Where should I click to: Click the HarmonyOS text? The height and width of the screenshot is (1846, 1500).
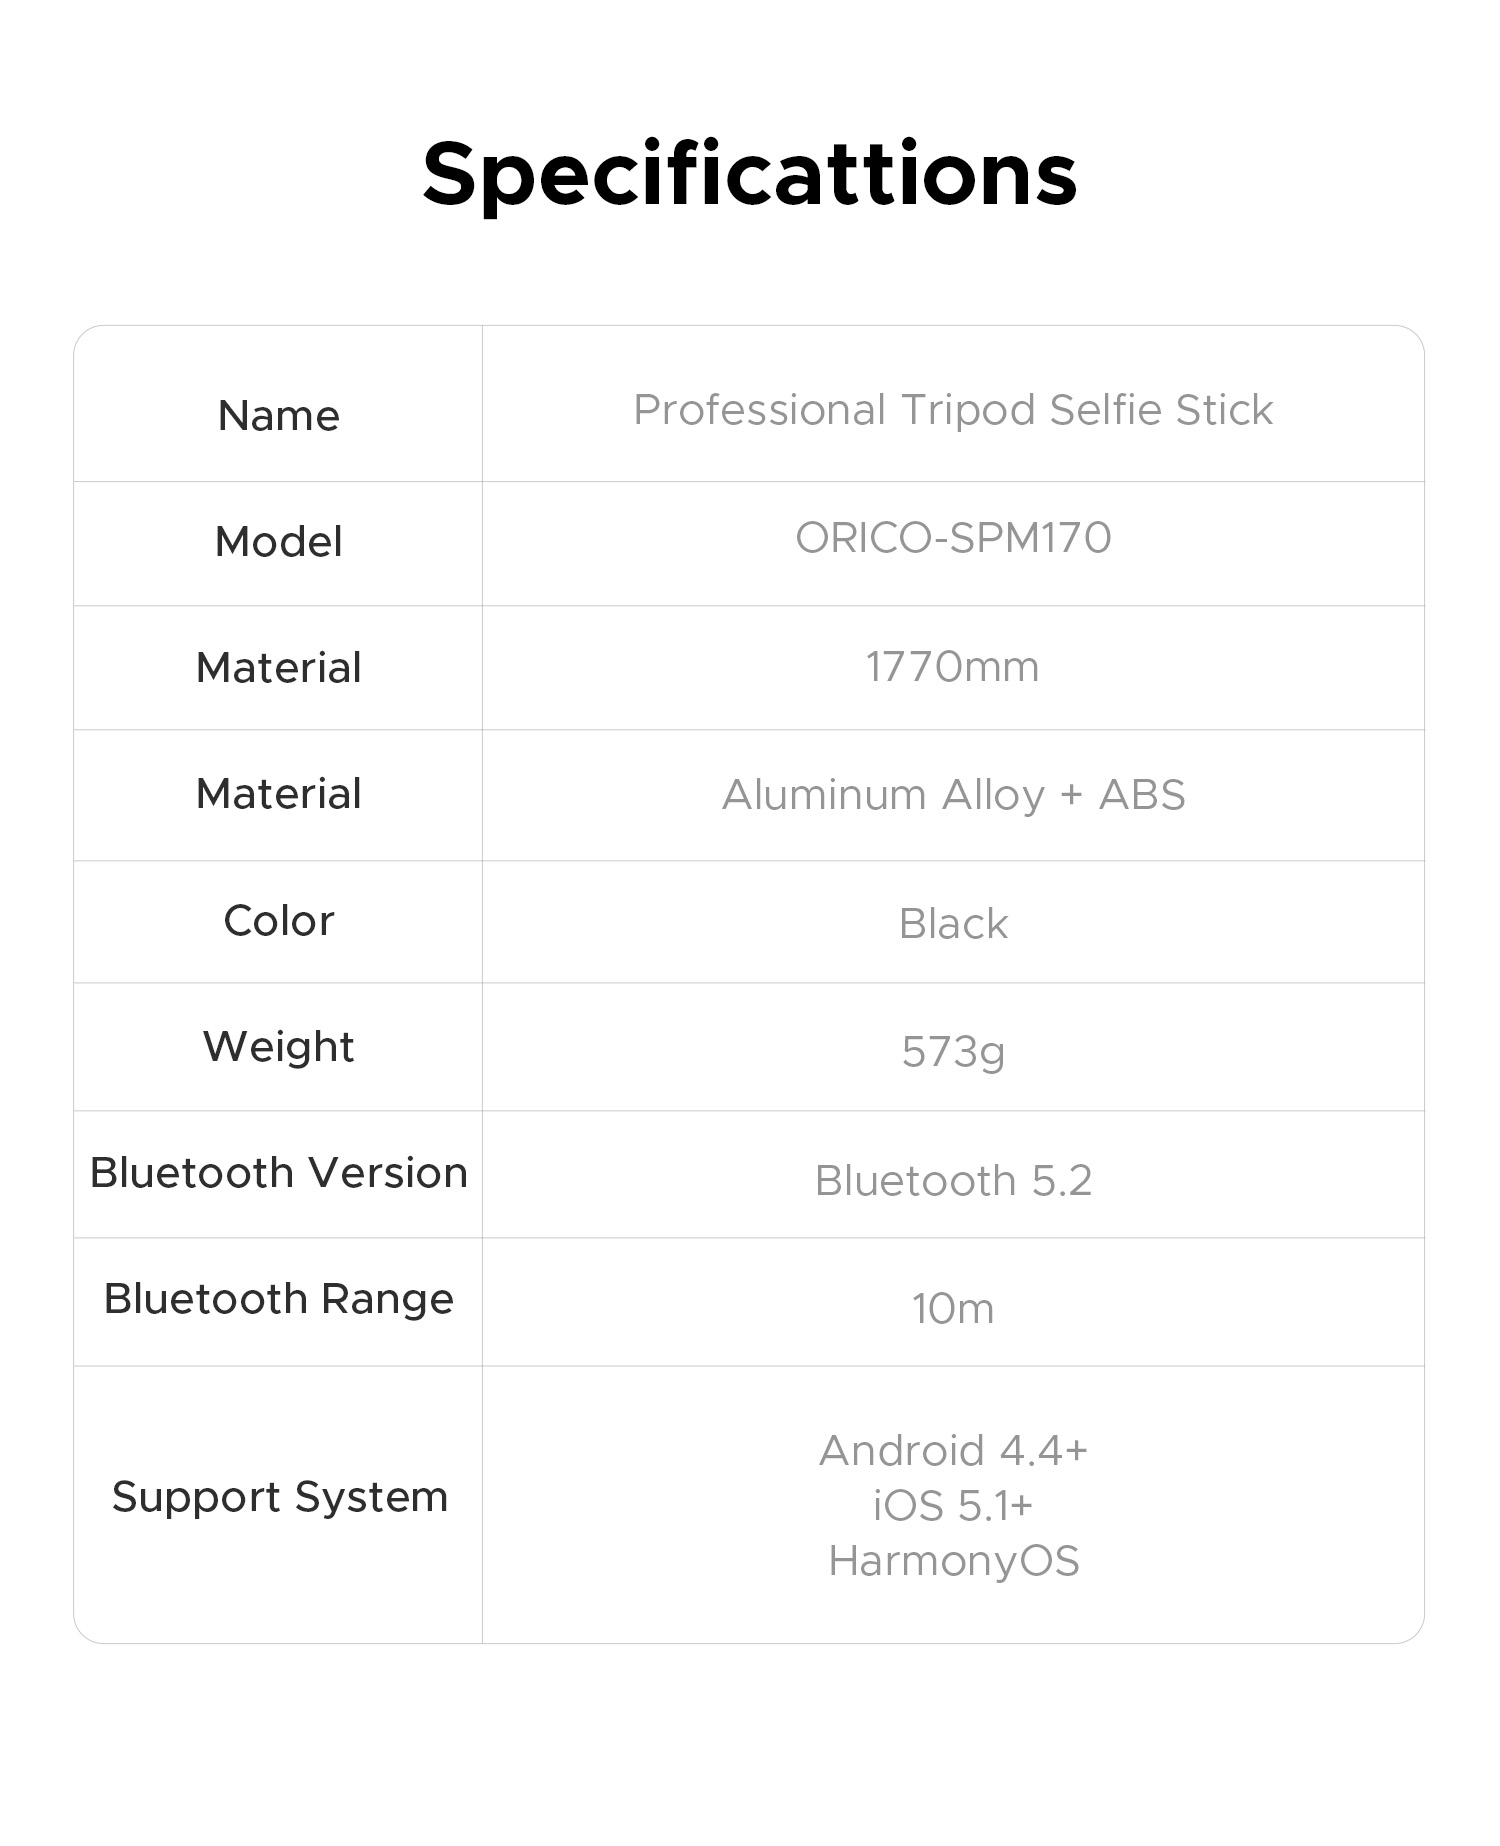point(953,1561)
